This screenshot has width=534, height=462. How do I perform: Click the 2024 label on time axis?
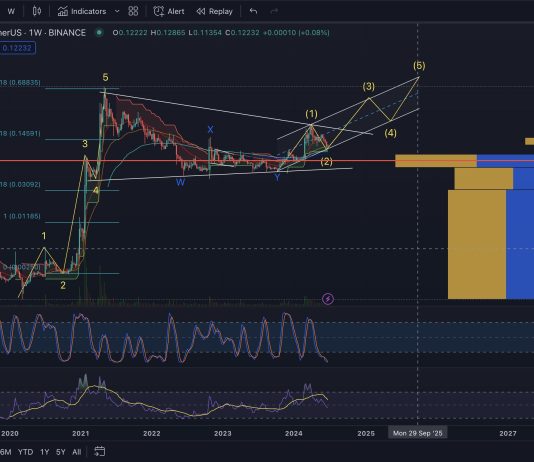click(x=294, y=433)
